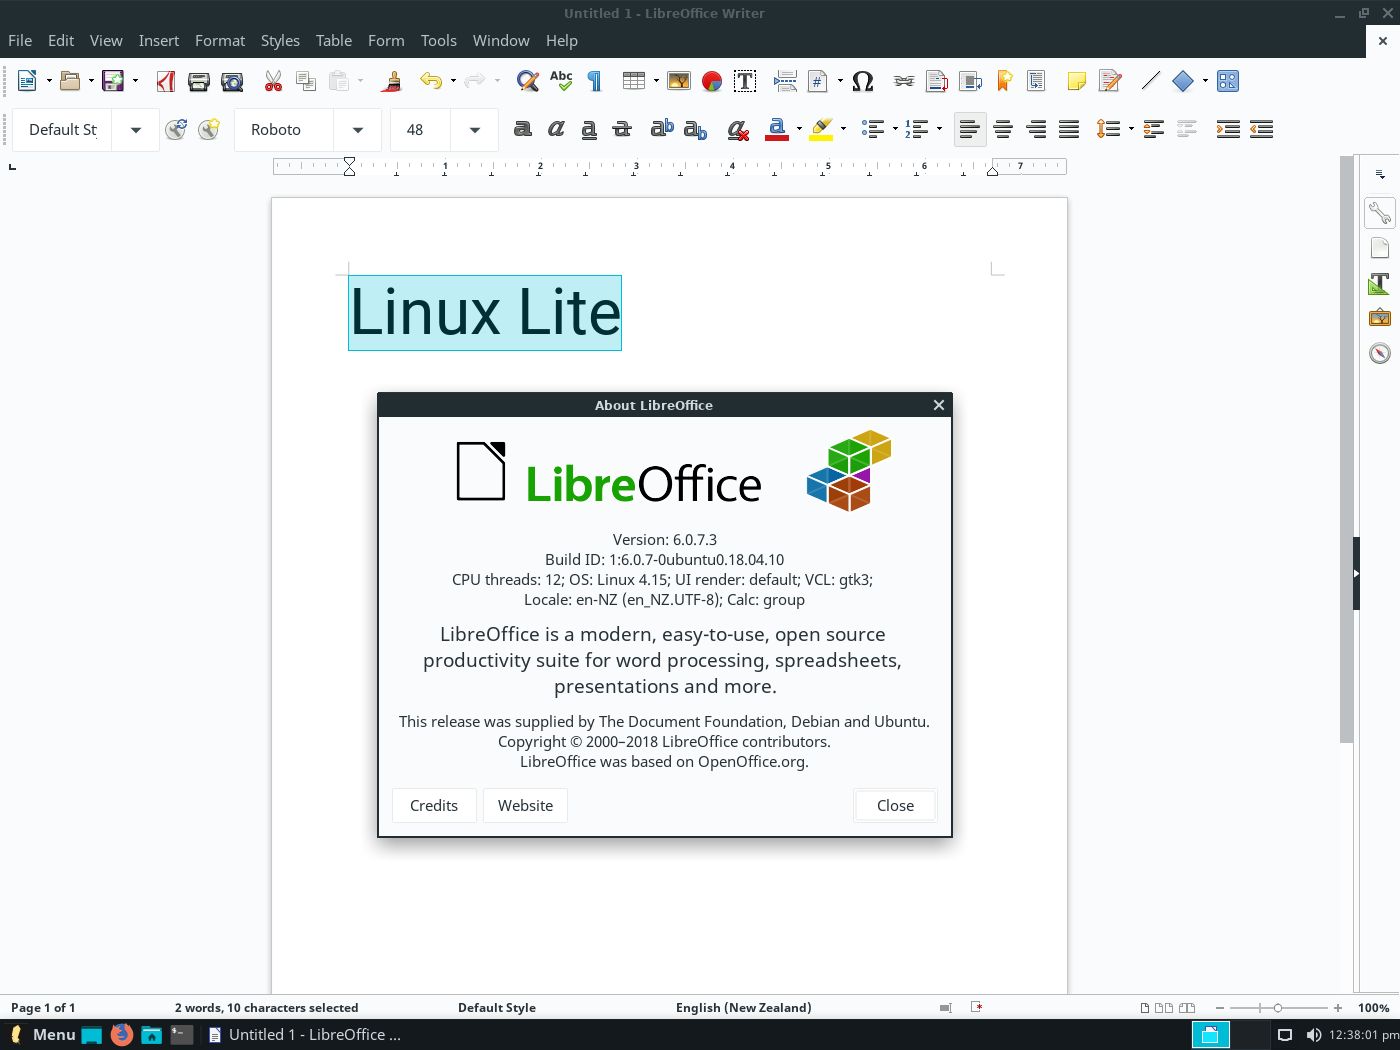Viewport: 1400px width, 1050px height.
Task: Insert a chart
Action: (x=712, y=81)
